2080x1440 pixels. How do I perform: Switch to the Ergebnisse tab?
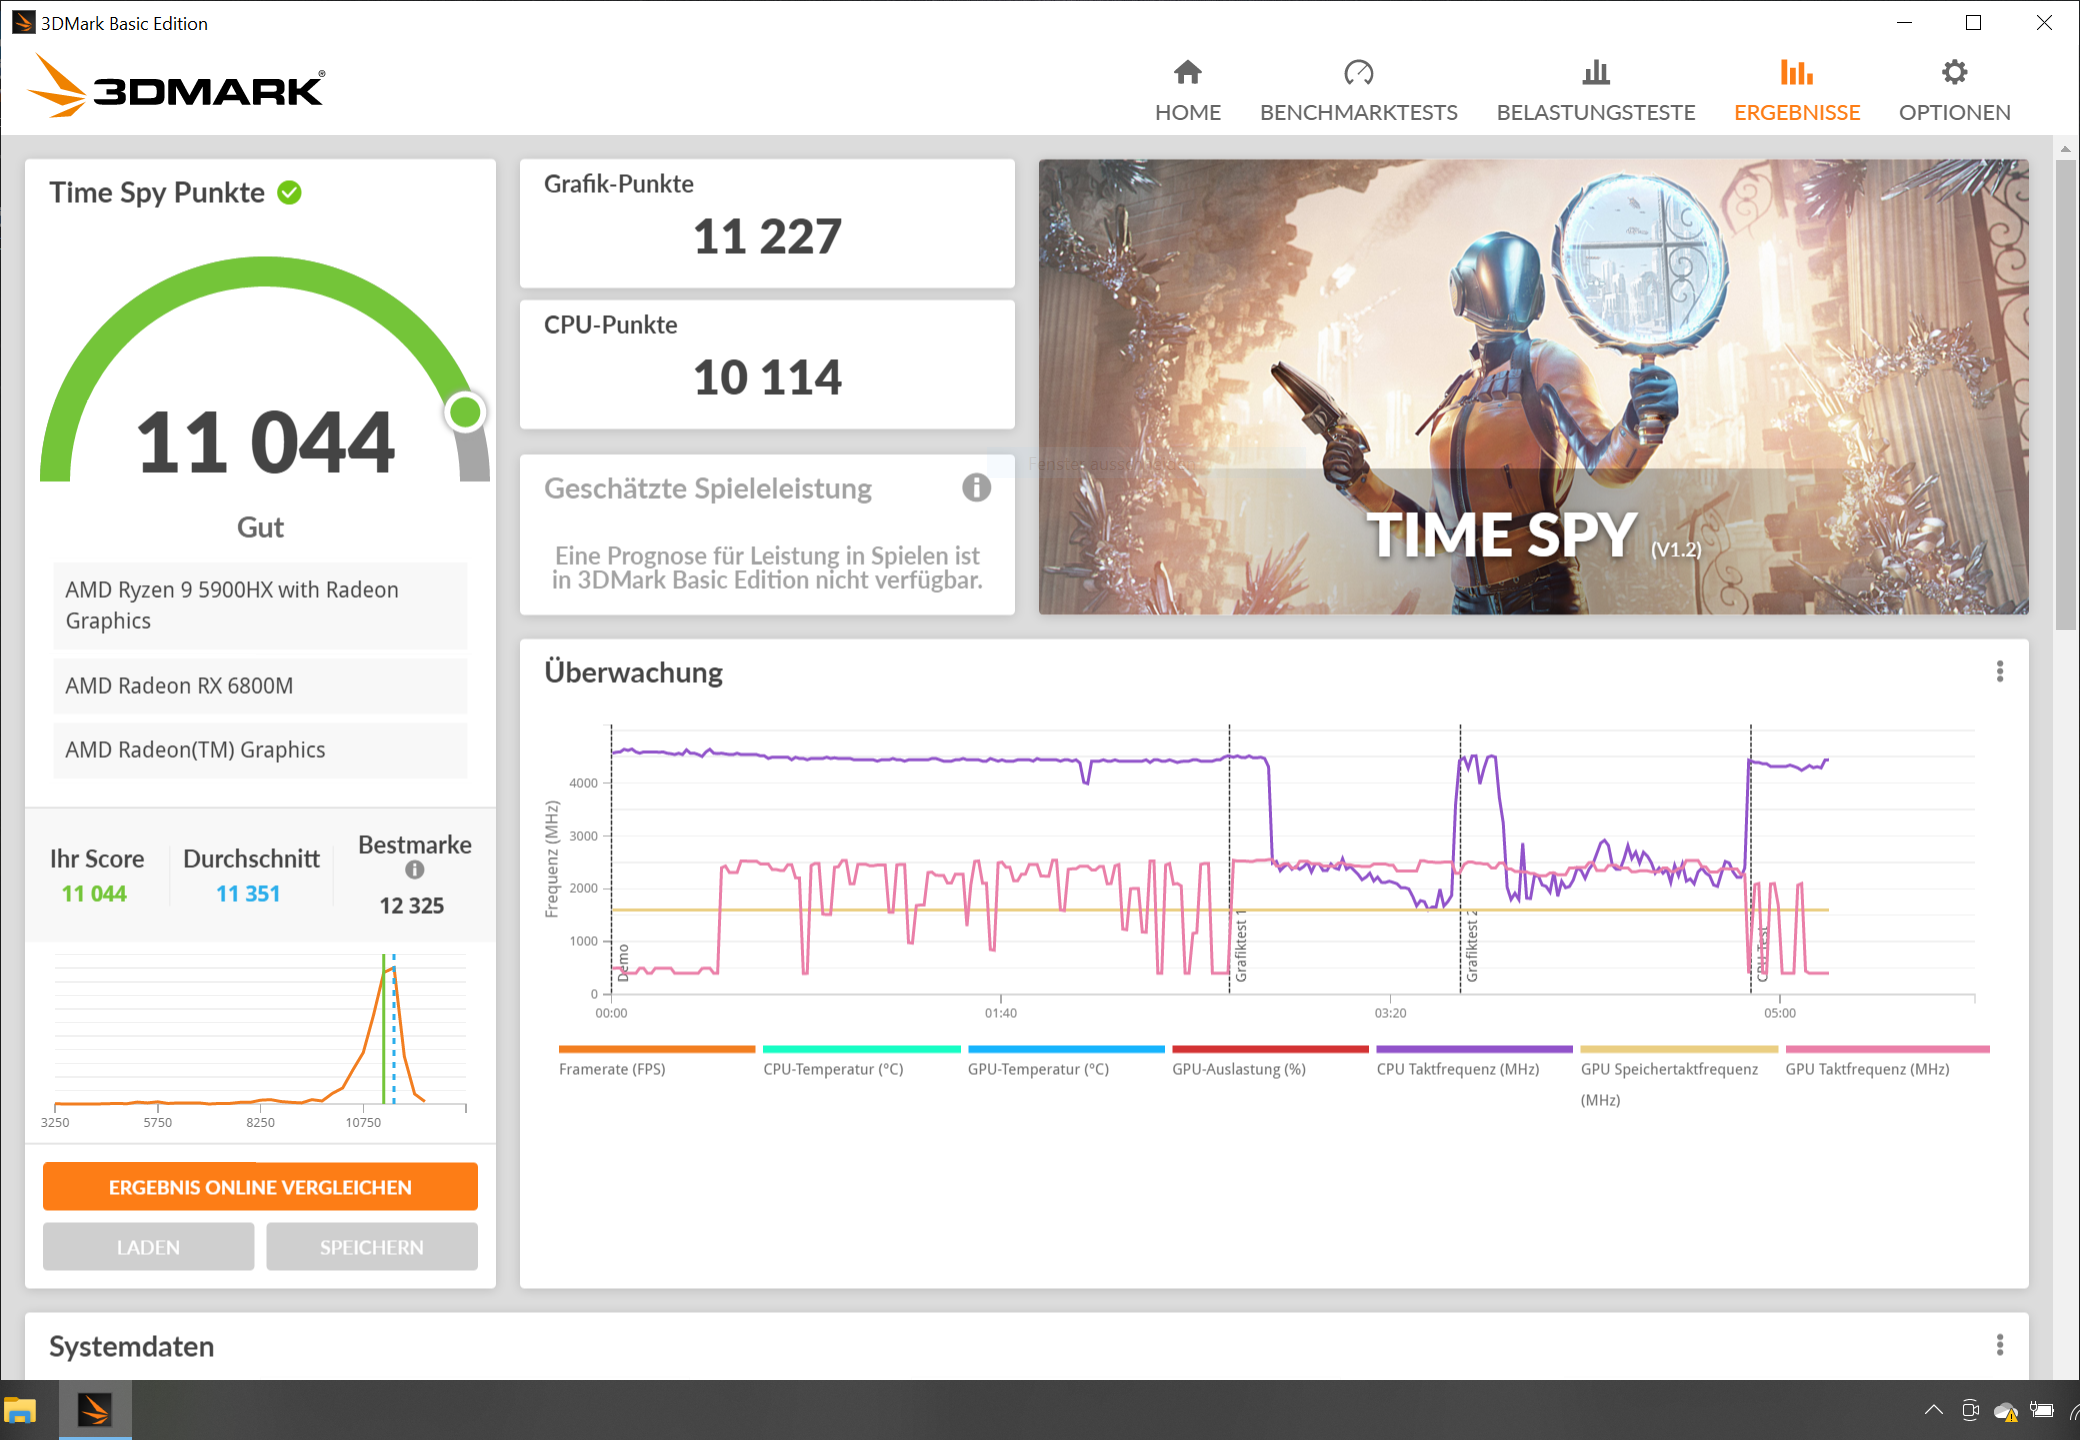1796,90
